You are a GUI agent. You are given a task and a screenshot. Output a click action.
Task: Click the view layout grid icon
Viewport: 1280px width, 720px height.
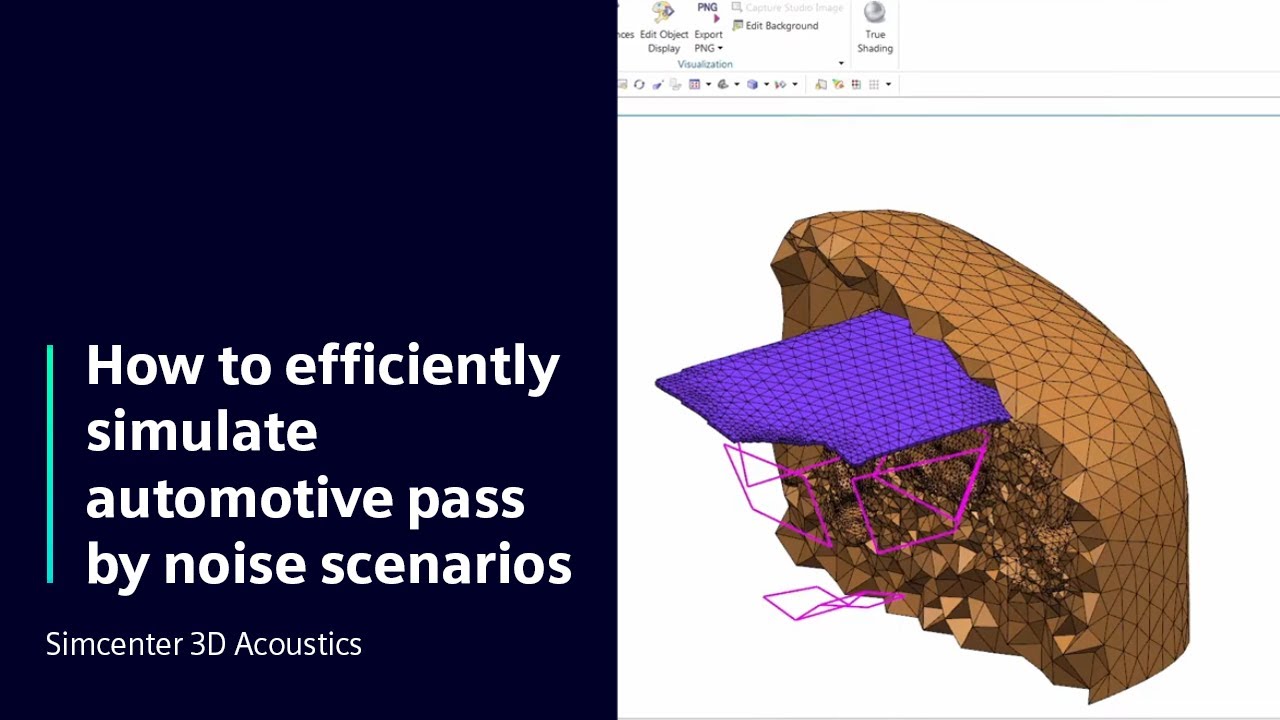pyautogui.click(x=695, y=85)
